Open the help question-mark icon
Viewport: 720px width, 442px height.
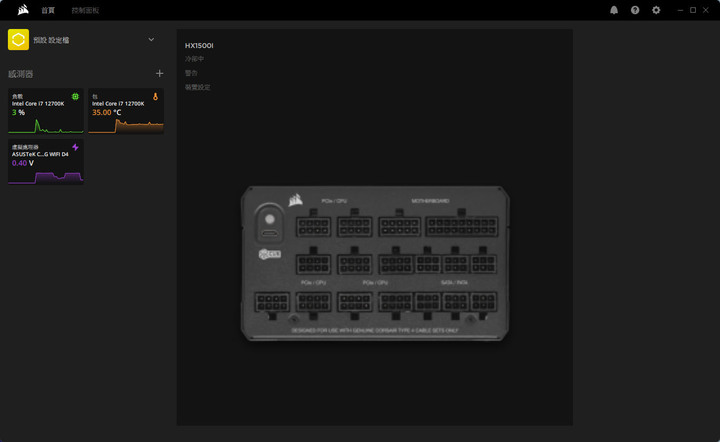pos(635,10)
